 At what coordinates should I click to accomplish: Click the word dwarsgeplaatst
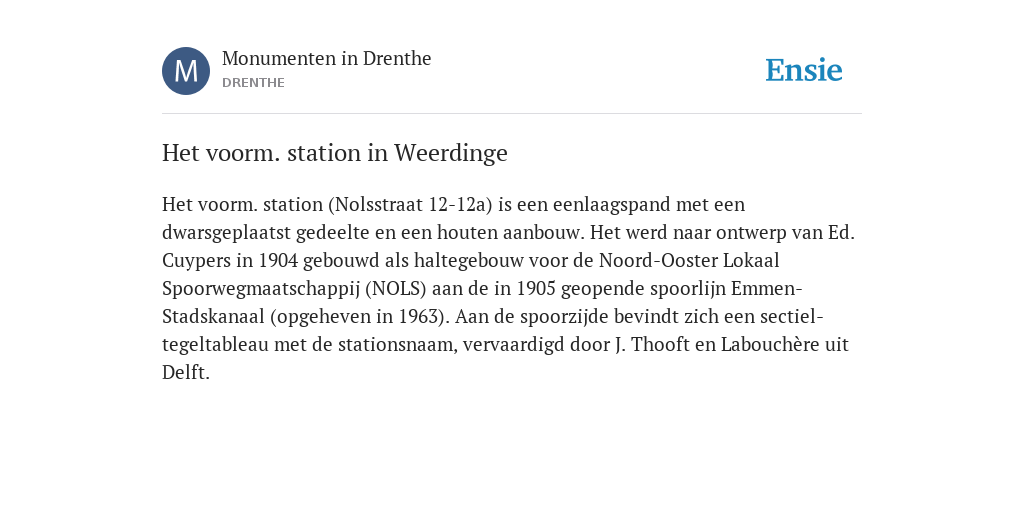[227, 233]
